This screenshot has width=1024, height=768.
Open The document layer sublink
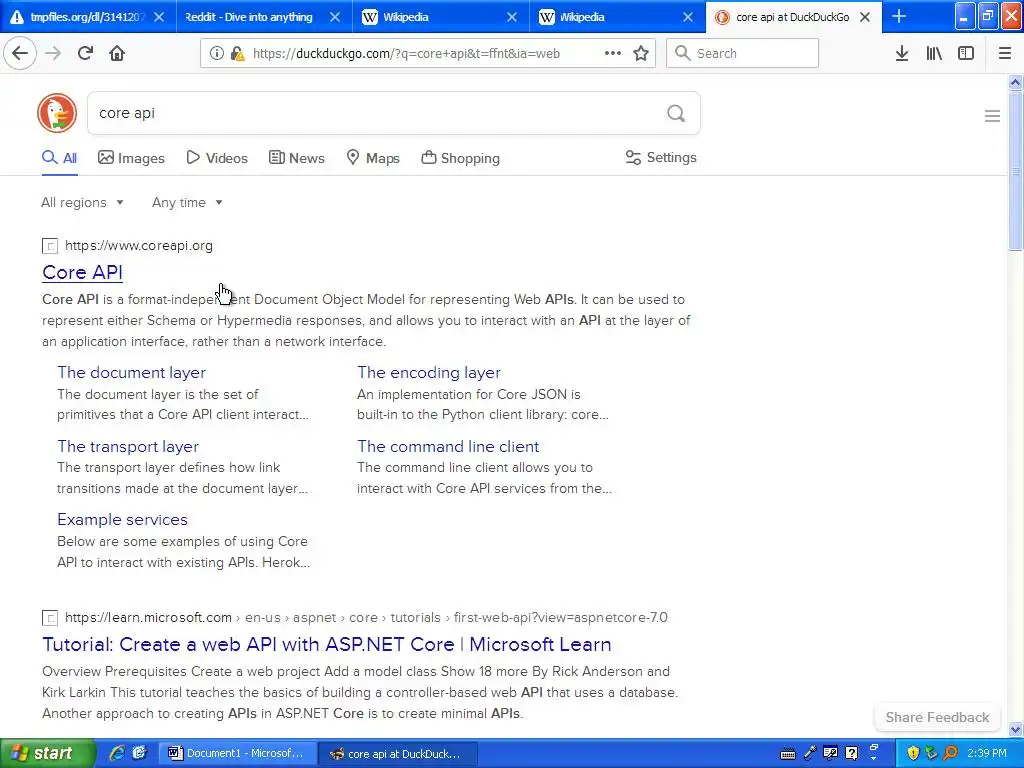[x=131, y=372]
